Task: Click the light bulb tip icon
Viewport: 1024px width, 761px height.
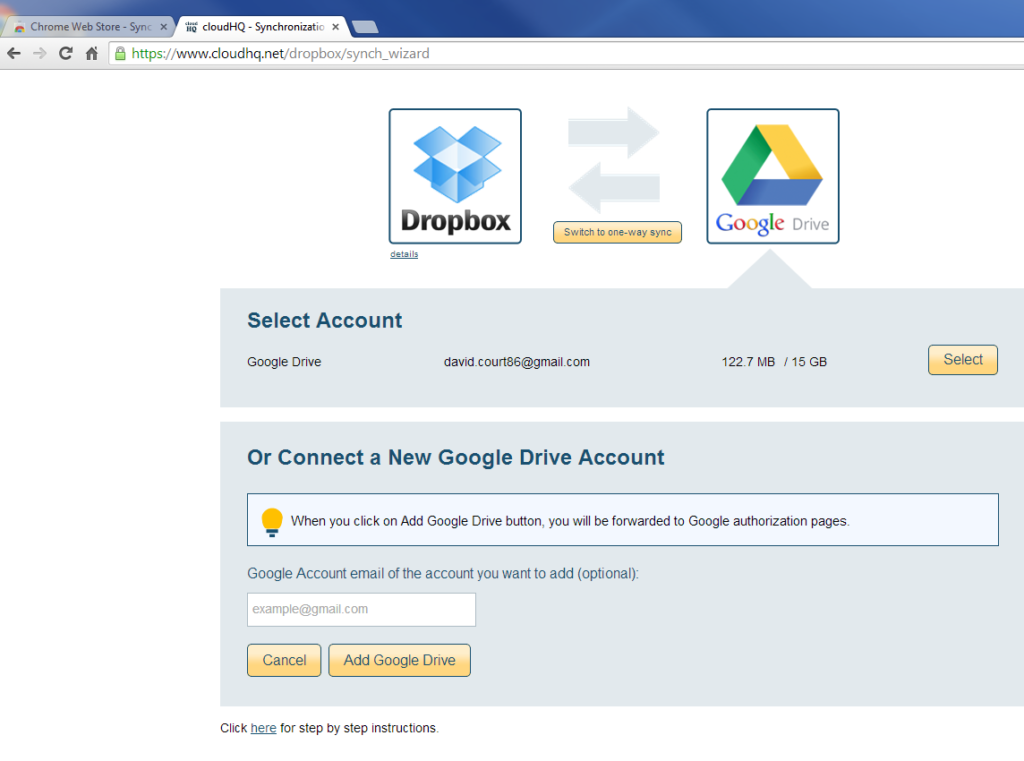Action: (271, 520)
